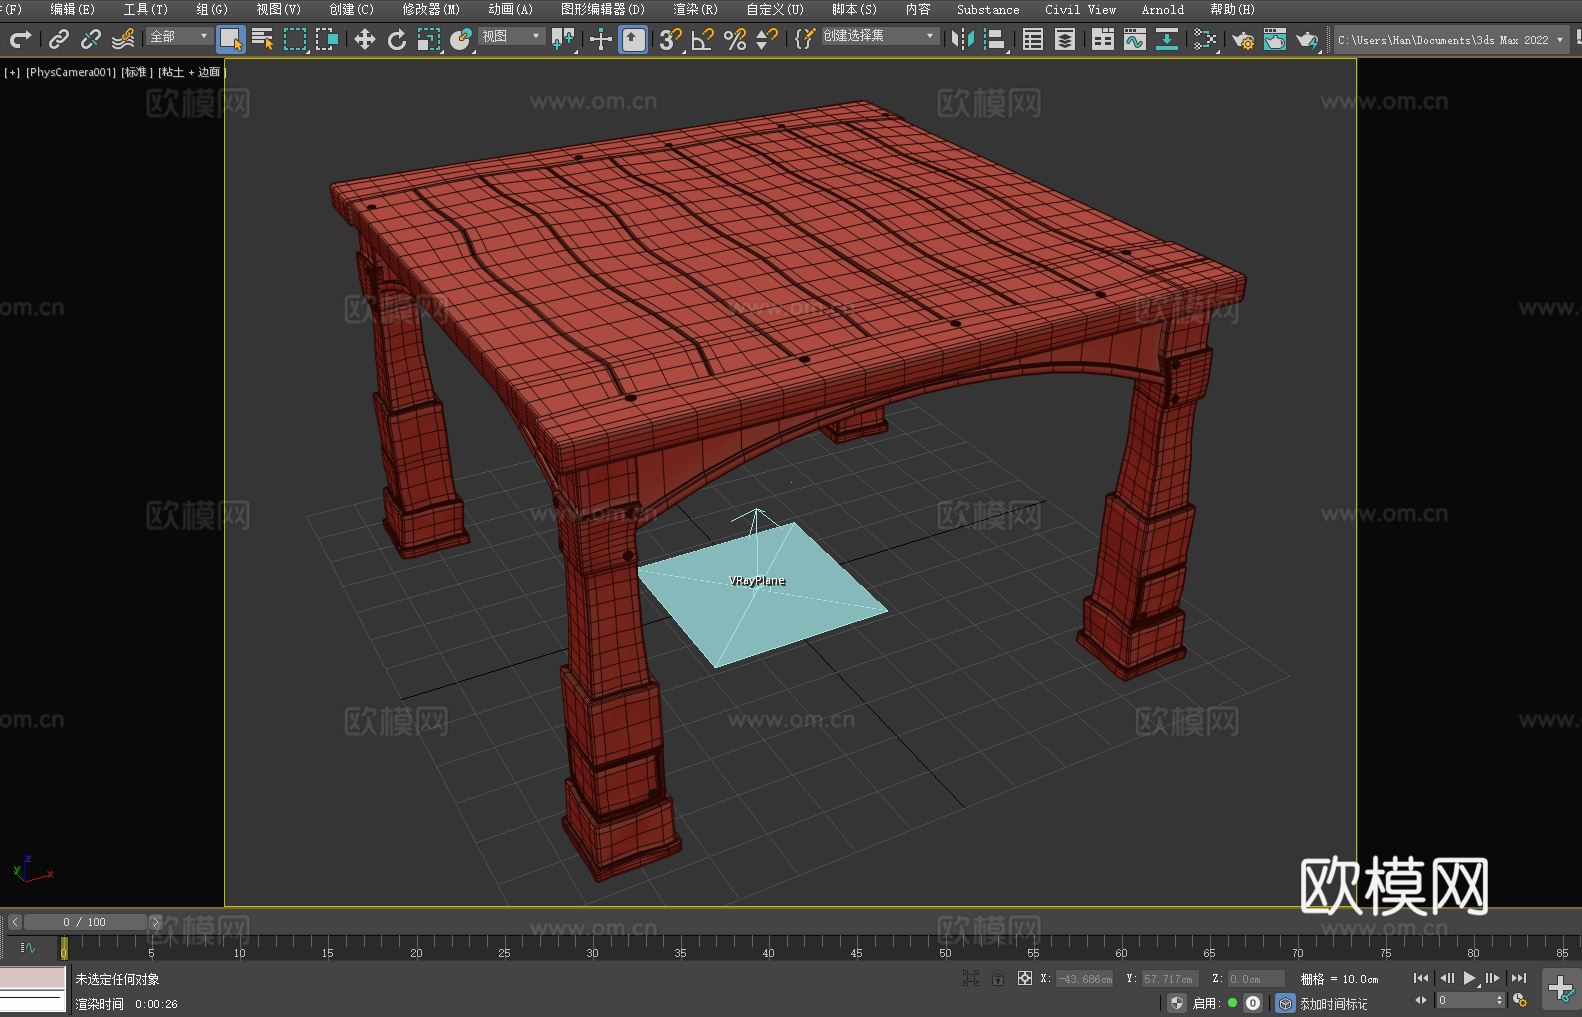Click the Isolate Selection toggle icon

pos(971,978)
